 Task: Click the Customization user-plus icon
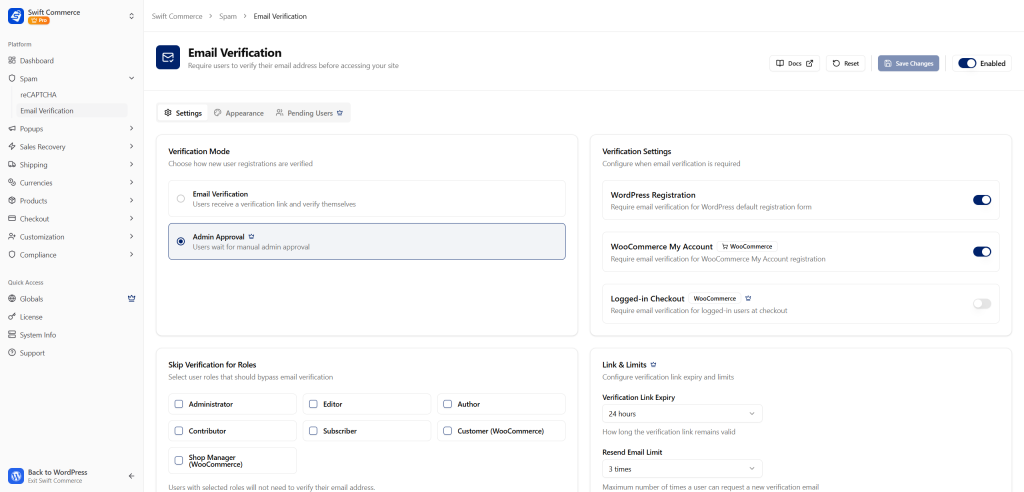click(12, 237)
